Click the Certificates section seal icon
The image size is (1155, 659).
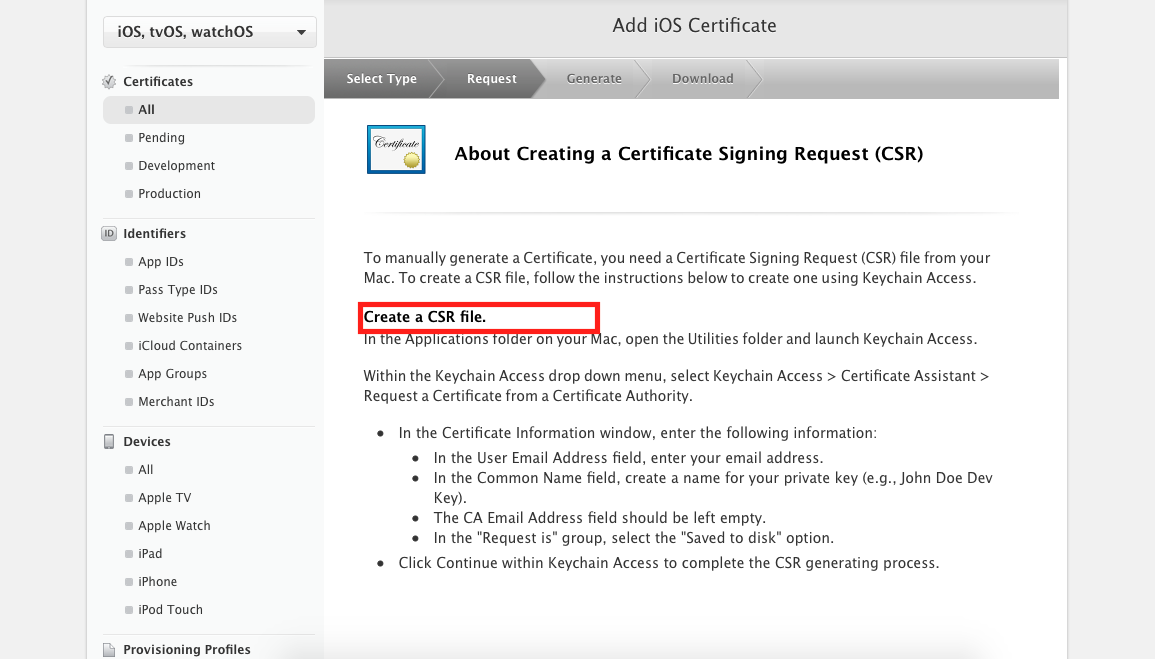(x=109, y=82)
